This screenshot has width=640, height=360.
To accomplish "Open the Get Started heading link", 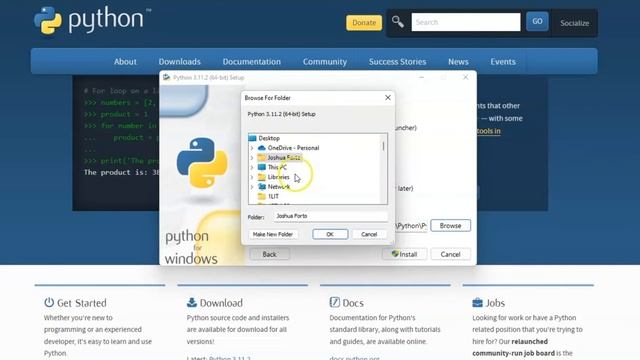I will pos(82,303).
